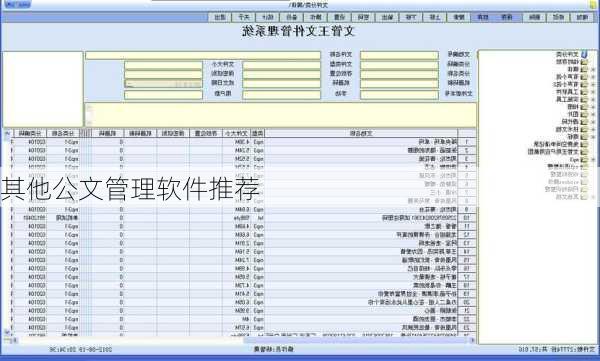Sort by the 分类编码 column header
The width and height of the screenshot is (600, 361).
tap(30, 133)
